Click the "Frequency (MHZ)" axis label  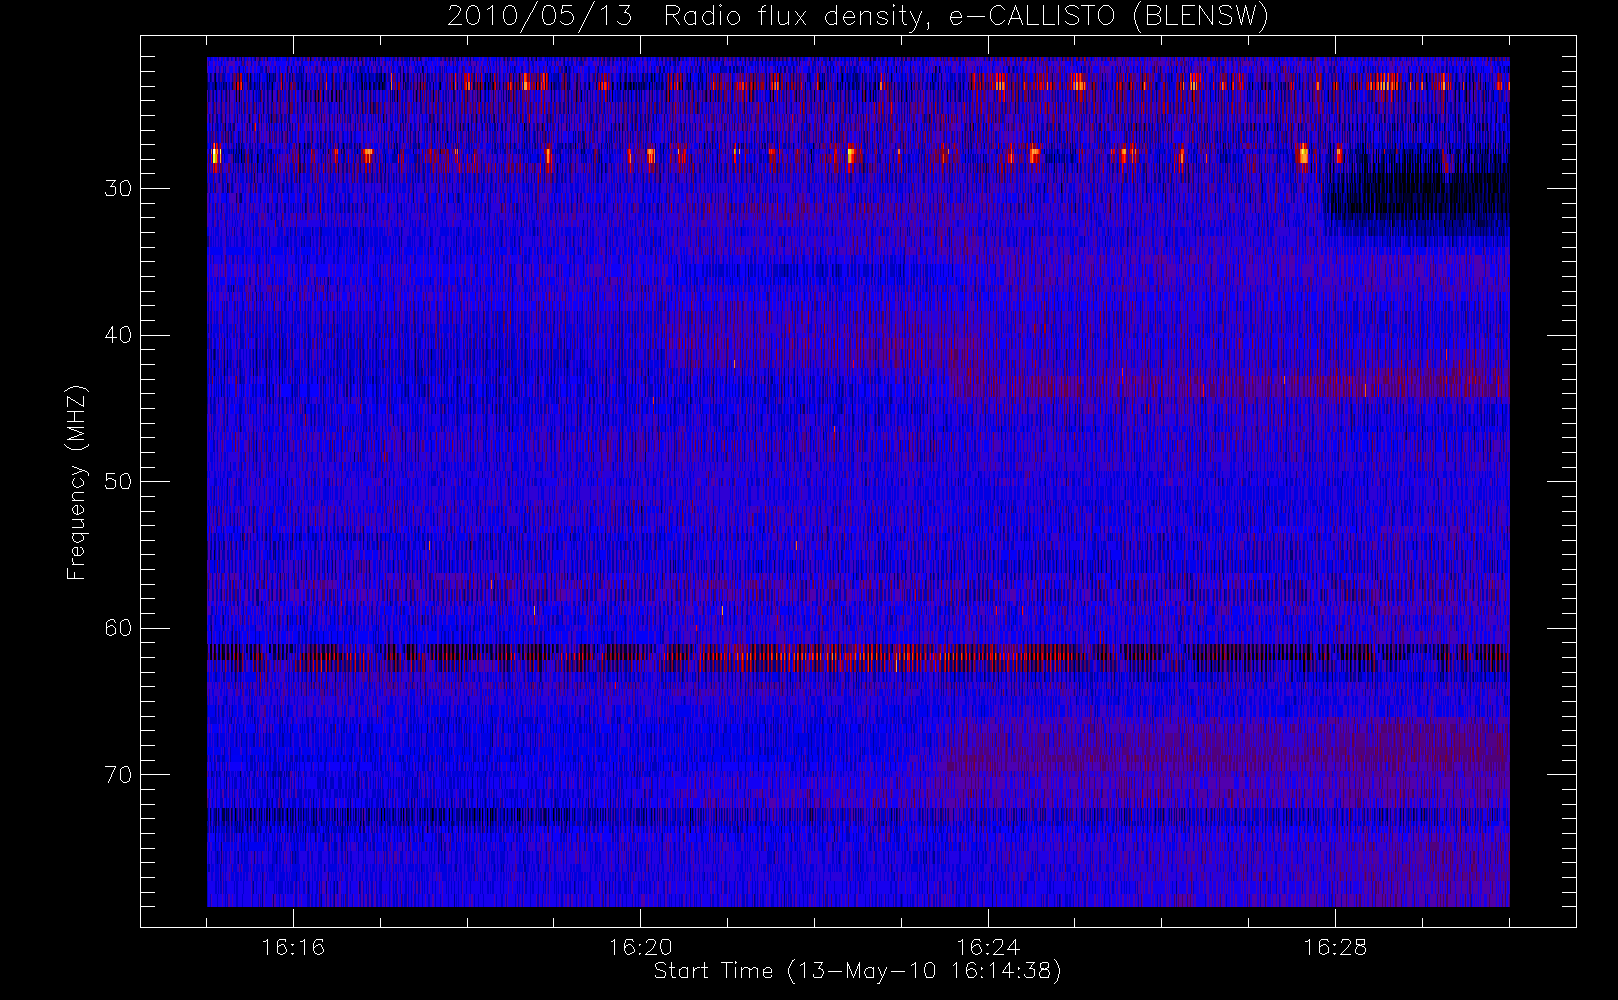[x=77, y=482]
